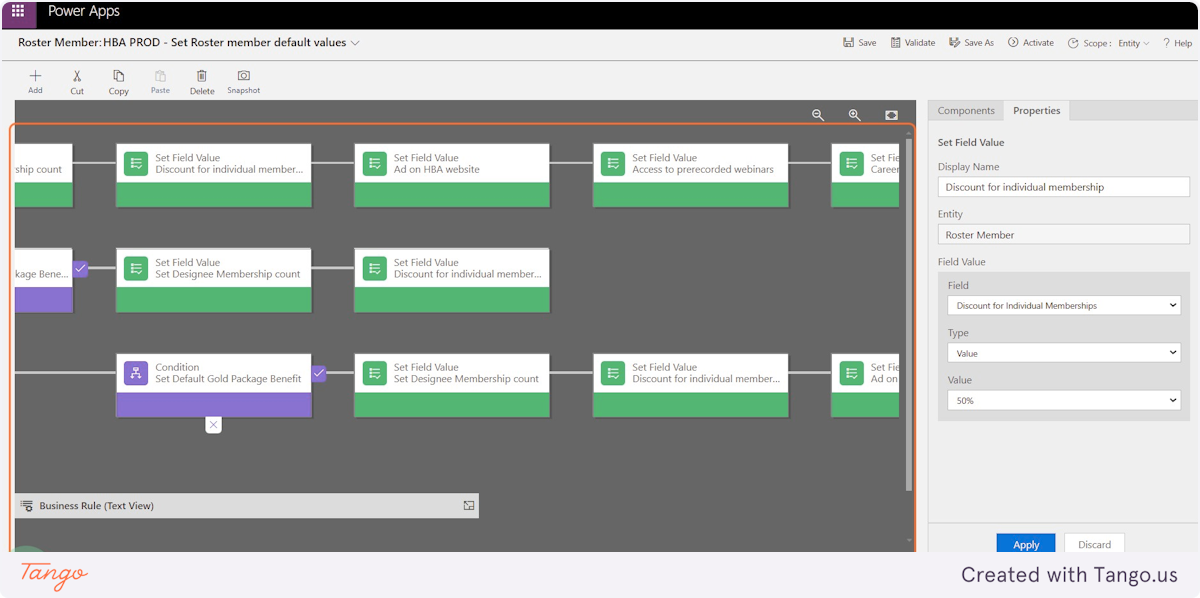The width and height of the screenshot is (1200, 598).
Task: Click the green icon on Ad on HBA website node
Action: click(374, 163)
